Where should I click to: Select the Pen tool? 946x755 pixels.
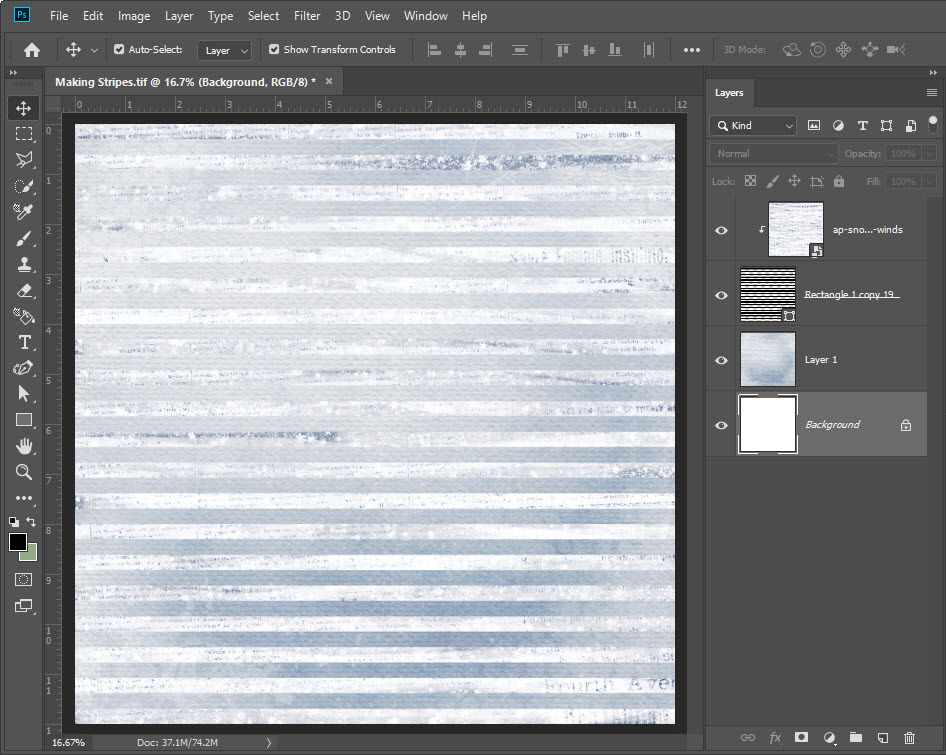tap(24, 368)
